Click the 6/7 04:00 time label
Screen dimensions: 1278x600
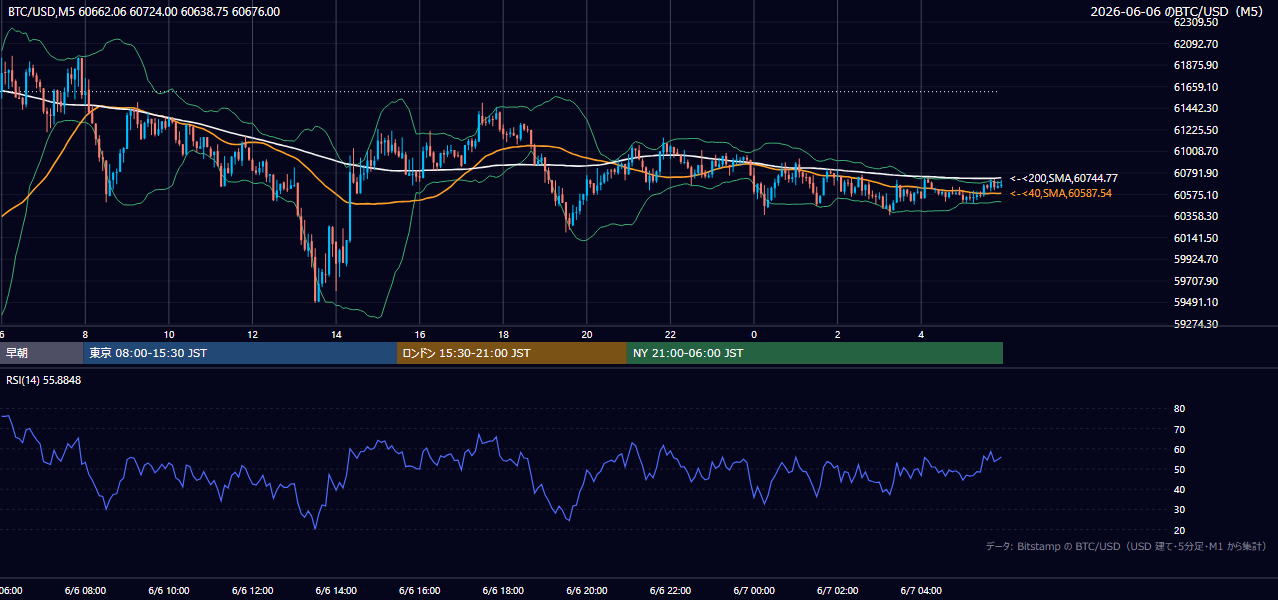click(921, 591)
